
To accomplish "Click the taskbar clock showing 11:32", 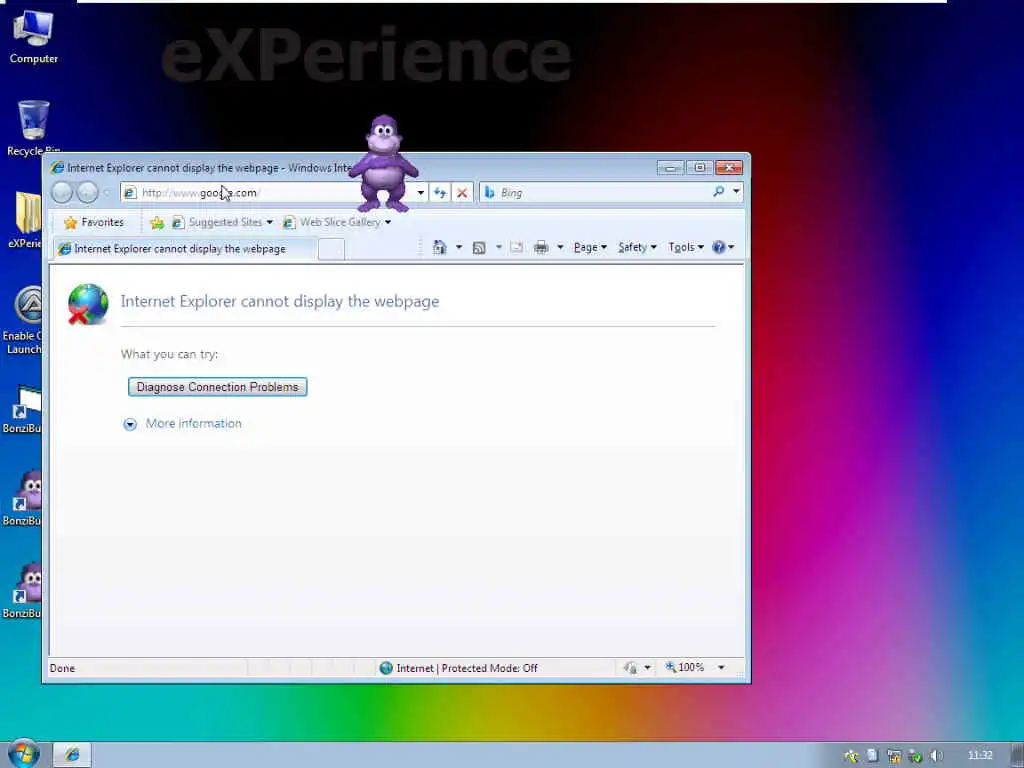I will (x=980, y=755).
